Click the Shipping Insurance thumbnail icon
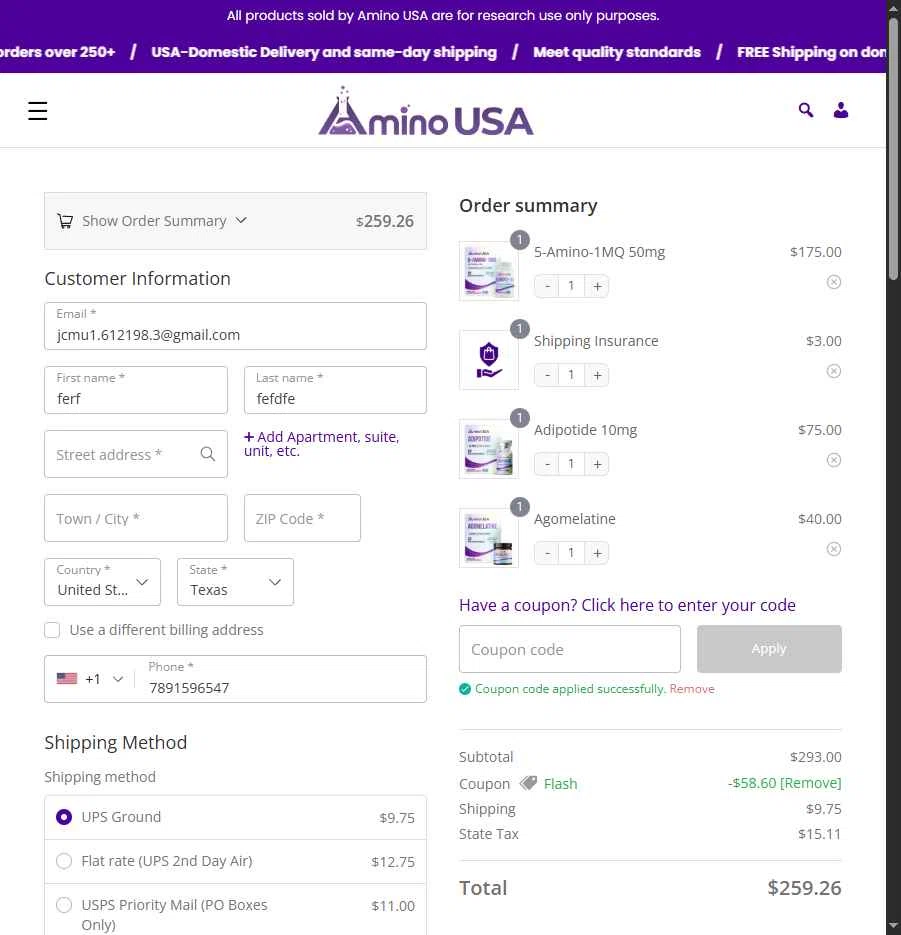 point(489,360)
